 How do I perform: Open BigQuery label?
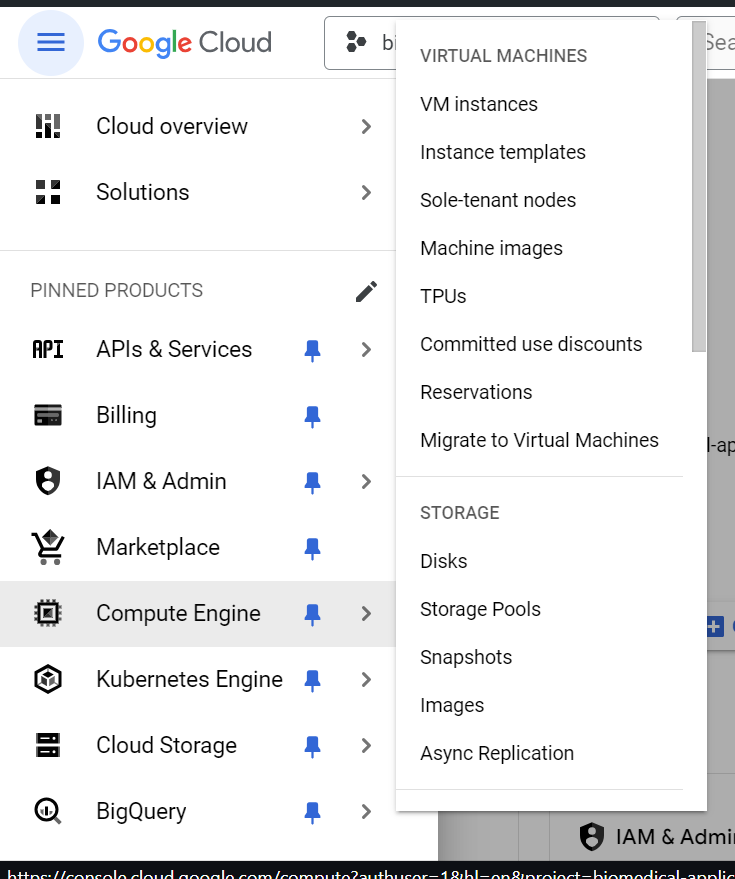[141, 811]
